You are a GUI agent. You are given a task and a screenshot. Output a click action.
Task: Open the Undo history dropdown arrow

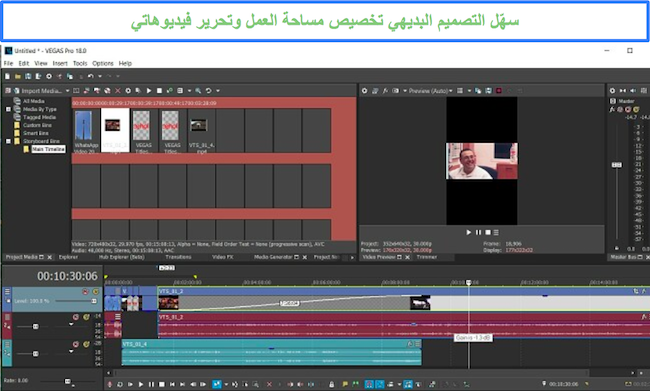click(x=99, y=77)
